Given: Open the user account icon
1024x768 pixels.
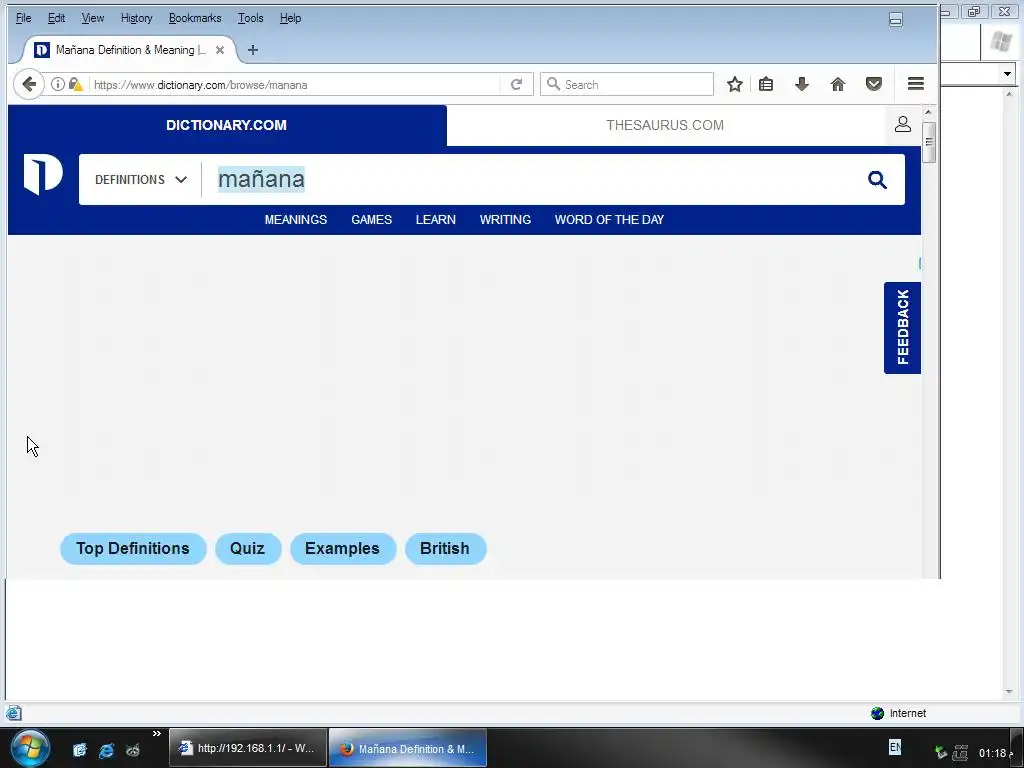Looking at the screenshot, I should click(x=903, y=124).
